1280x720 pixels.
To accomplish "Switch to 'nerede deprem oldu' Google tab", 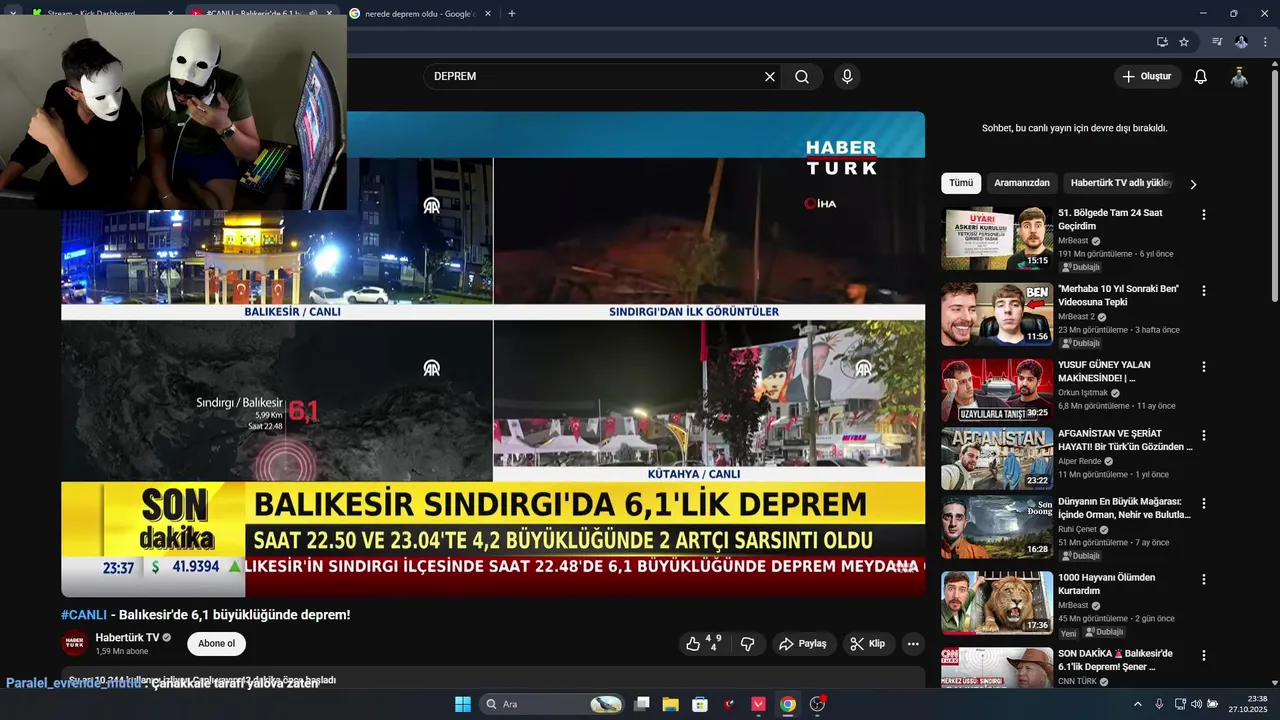I will pos(418,14).
